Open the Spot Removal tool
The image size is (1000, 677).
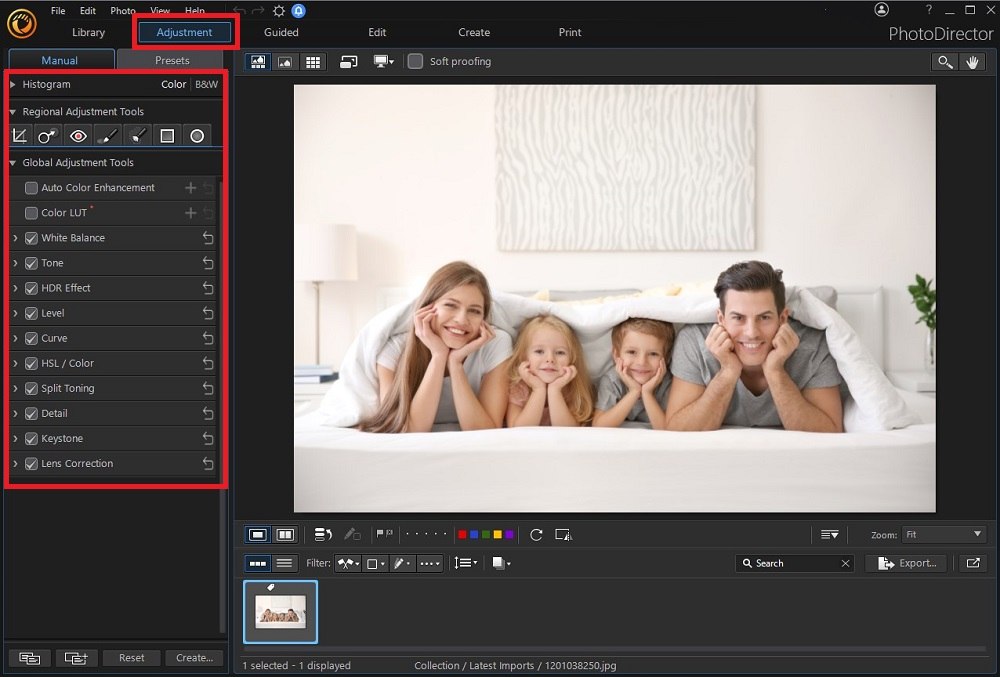[47, 135]
